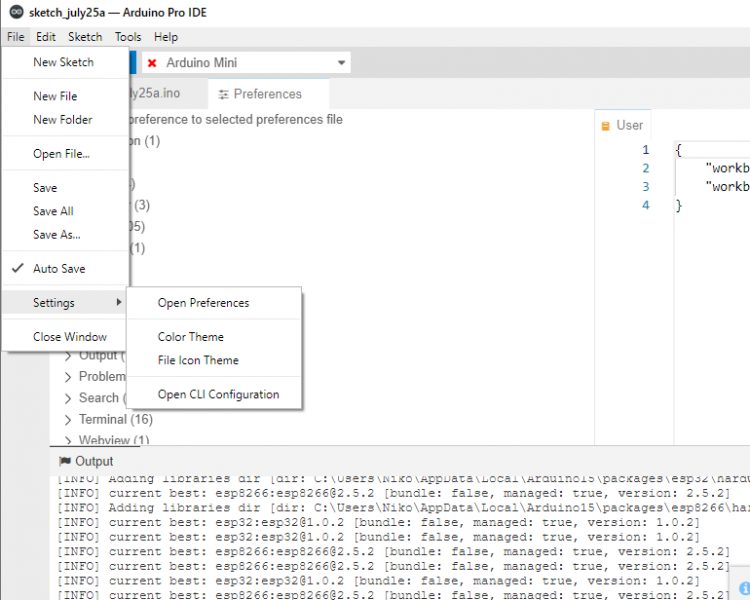Image resolution: width=750 pixels, height=600 pixels.
Task: Expand the Output preferences tree node
Action: pyautogui.click(x=68, y=356)
